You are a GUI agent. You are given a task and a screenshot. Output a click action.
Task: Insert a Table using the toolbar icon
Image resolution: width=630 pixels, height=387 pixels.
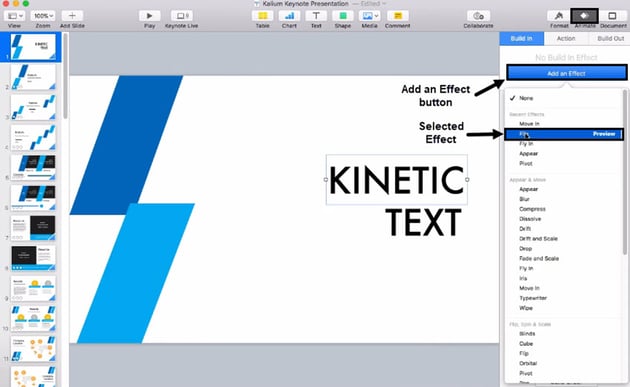[x=262, y=16]
